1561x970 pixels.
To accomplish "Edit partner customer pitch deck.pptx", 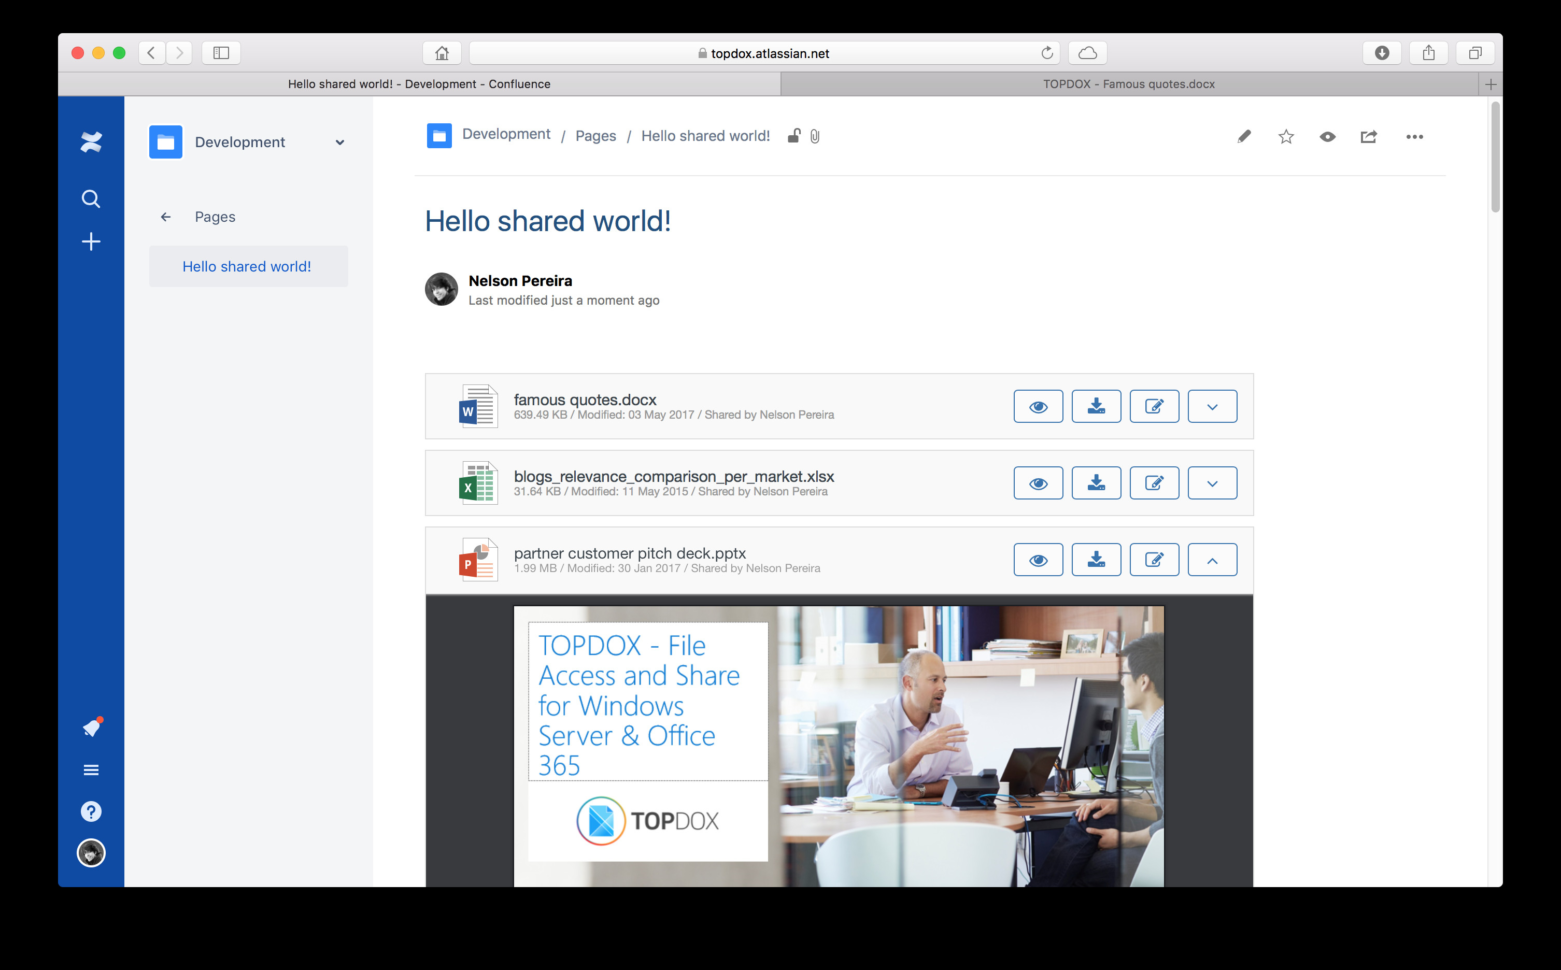I will click(1154, 560).
